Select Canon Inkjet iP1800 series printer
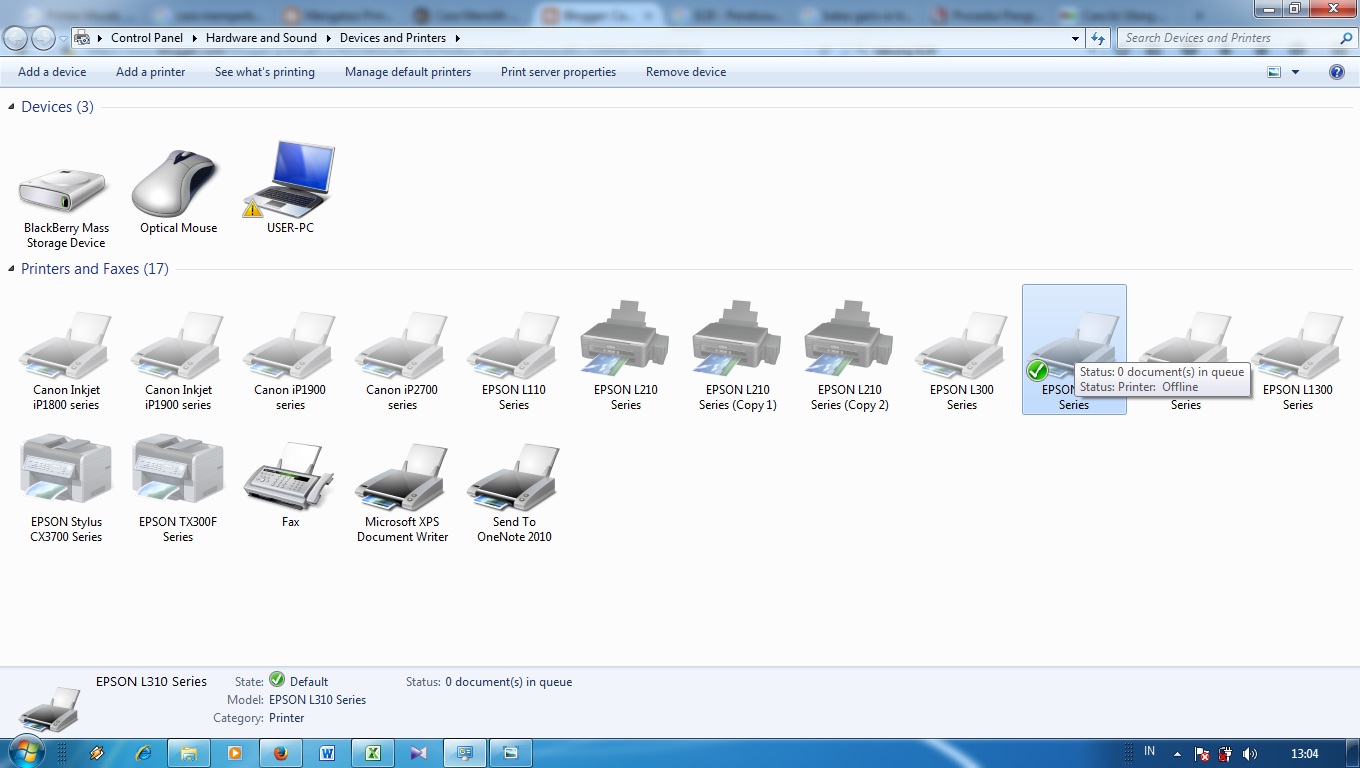1360x768 pixels. (x=66, y=360)
